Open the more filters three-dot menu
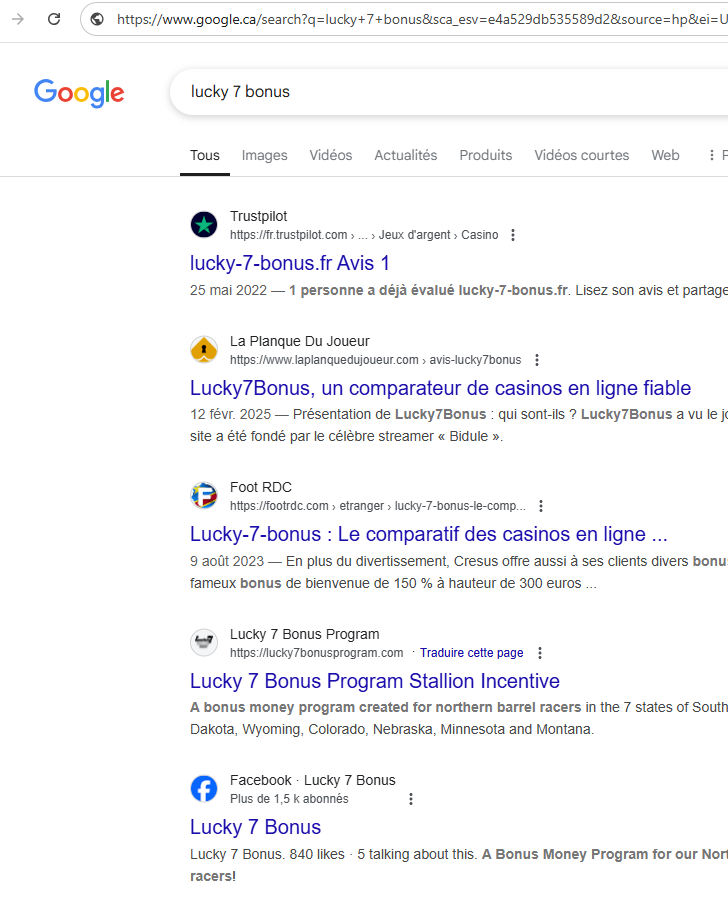Viewport: 728px width, 903px height. point(712,155)
